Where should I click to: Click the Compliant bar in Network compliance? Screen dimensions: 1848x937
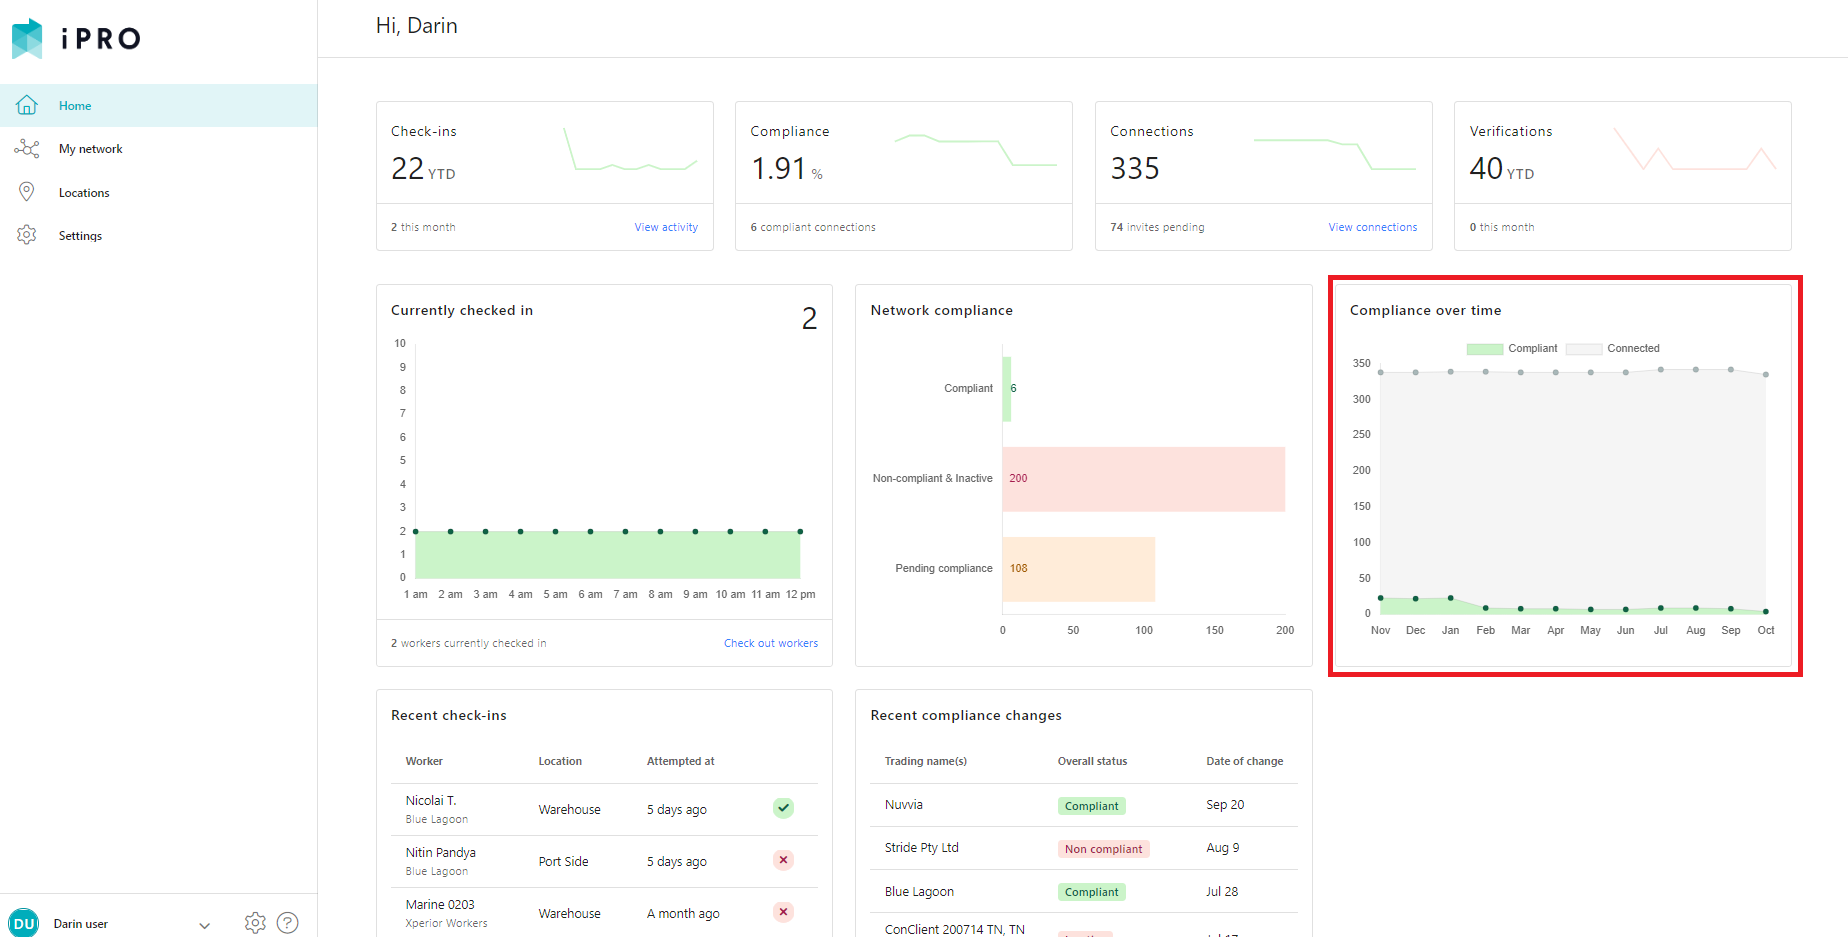(x=1007, y=389)
